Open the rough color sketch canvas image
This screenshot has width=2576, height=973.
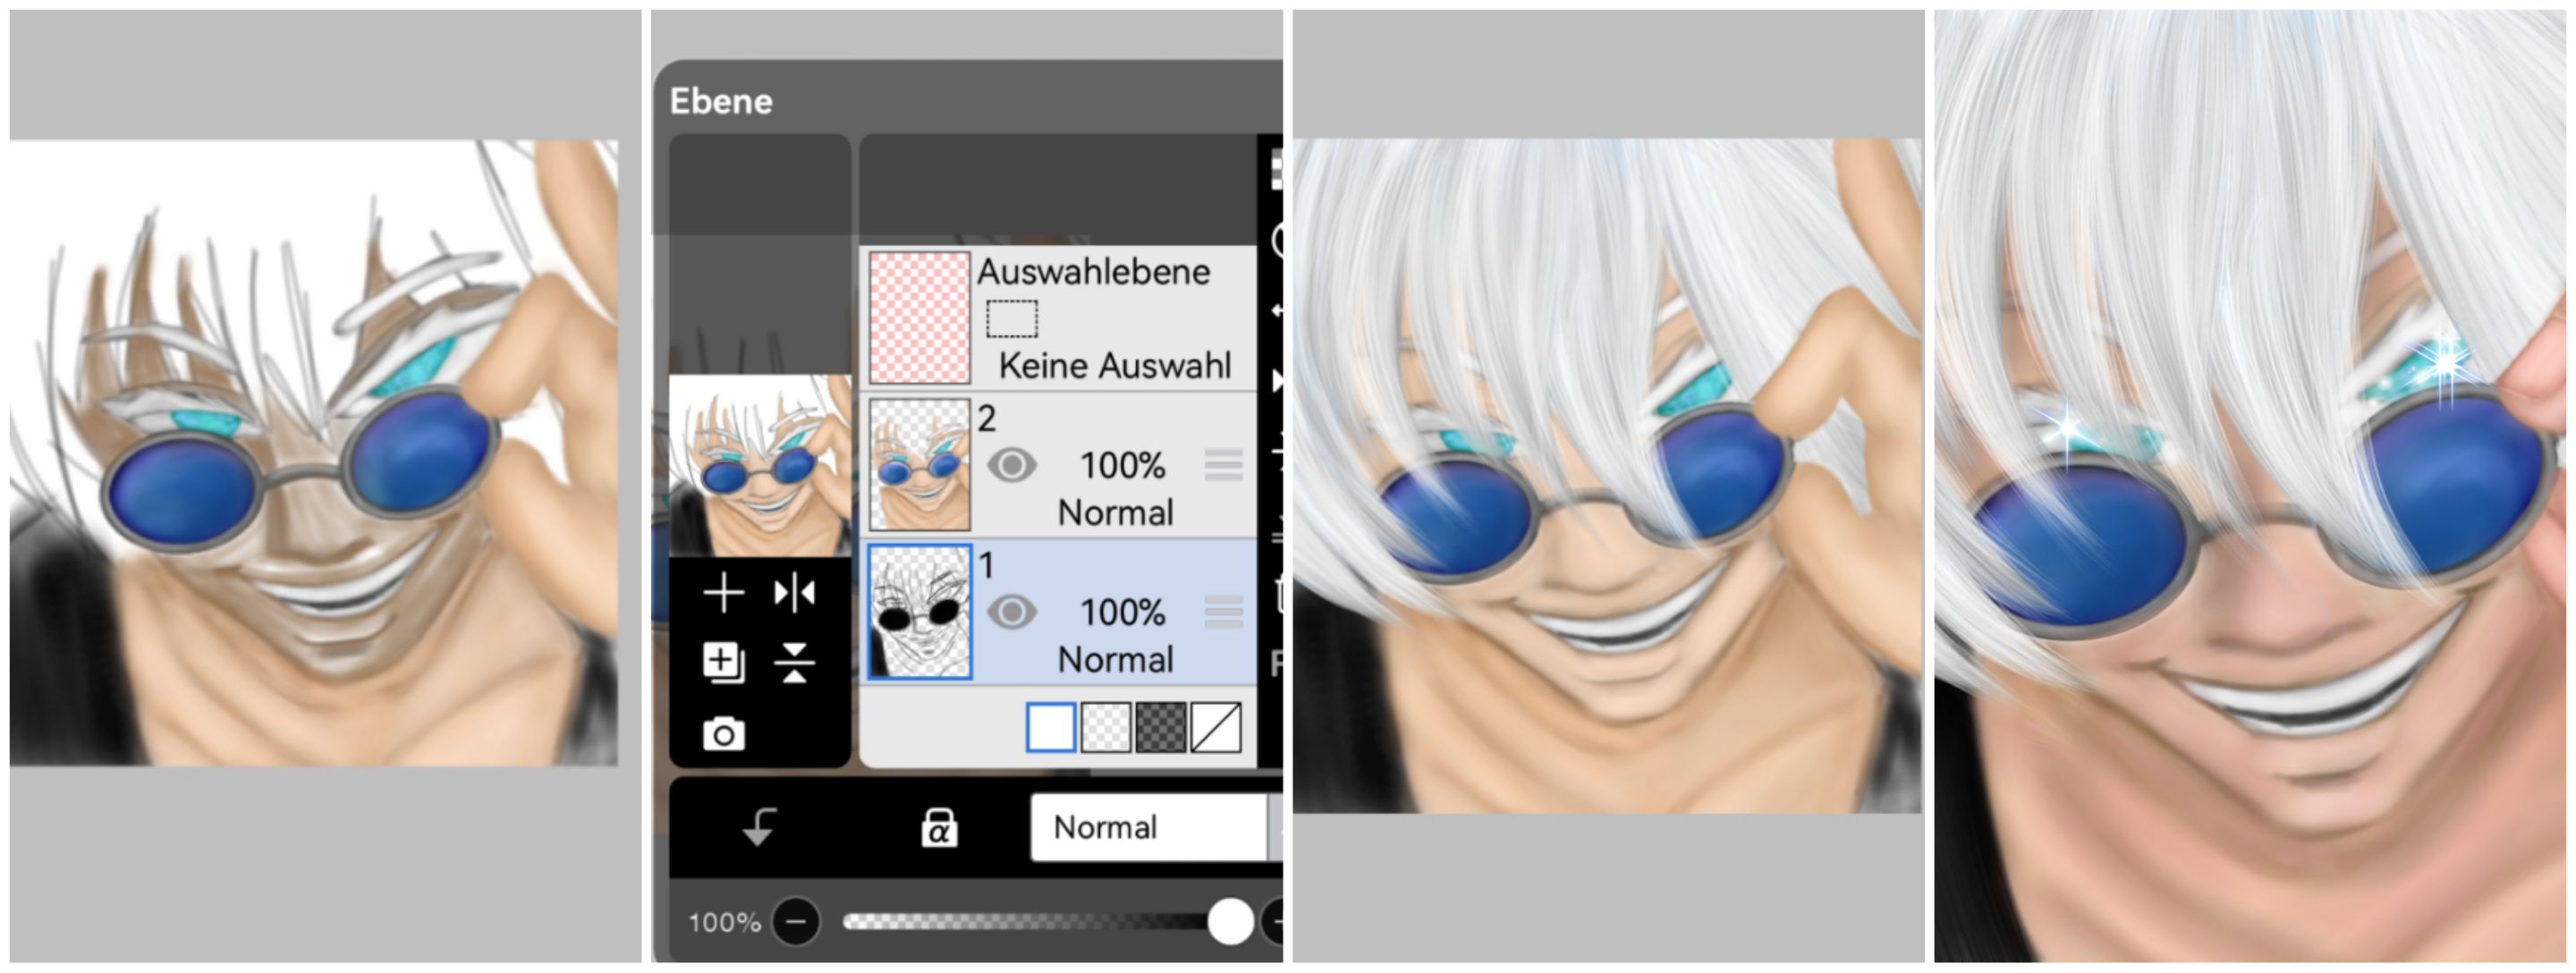314,453
